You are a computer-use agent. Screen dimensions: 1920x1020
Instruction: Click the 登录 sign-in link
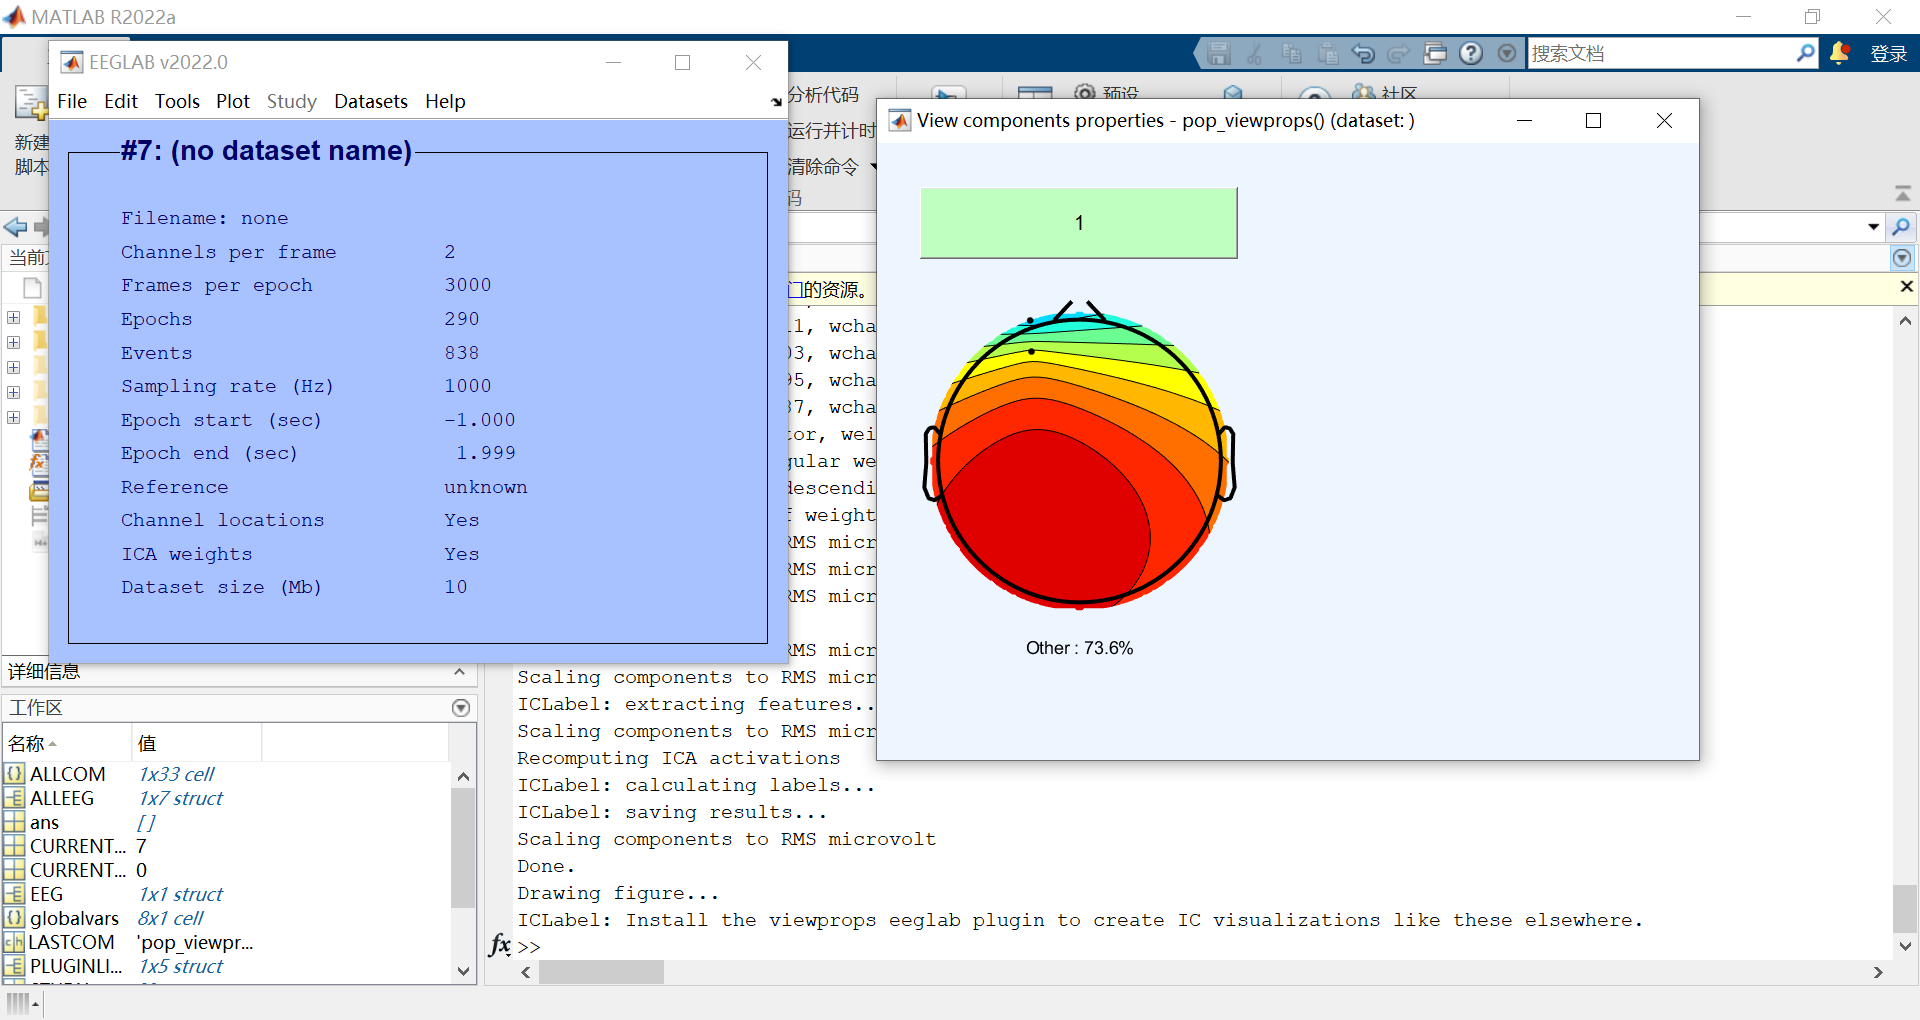click(x=1888, y=54)
